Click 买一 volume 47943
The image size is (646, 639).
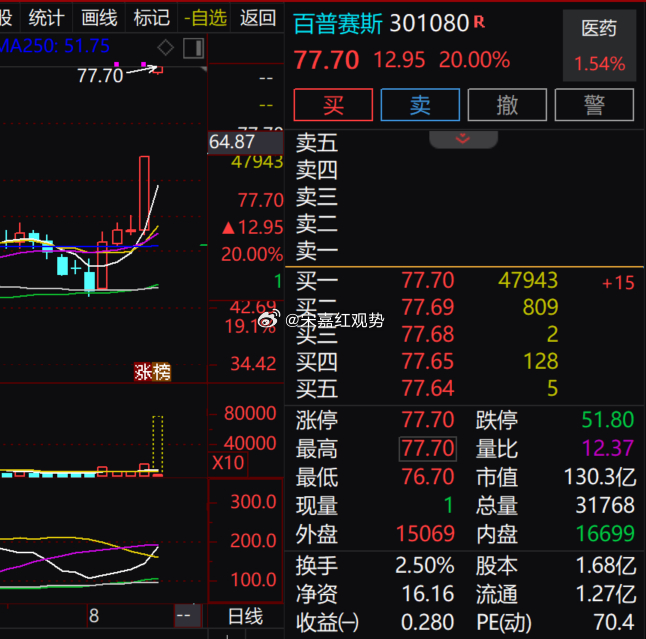pyautogui.click(x=528, y=281)
